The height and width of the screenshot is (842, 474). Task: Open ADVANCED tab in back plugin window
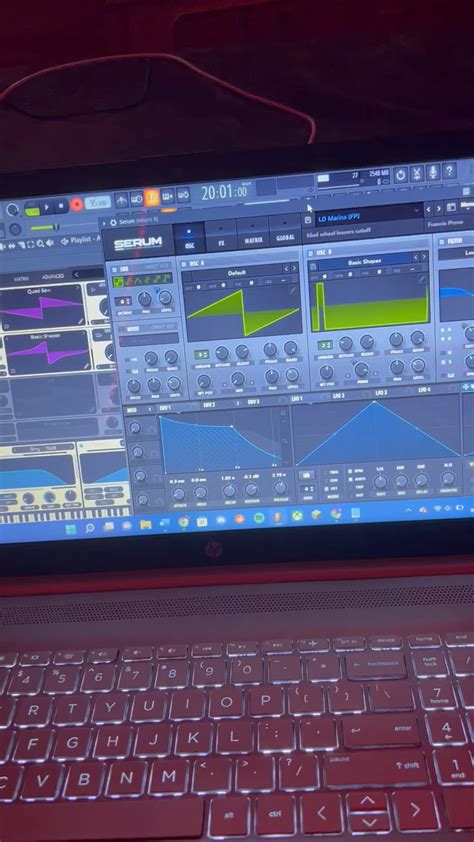(53, 276)
